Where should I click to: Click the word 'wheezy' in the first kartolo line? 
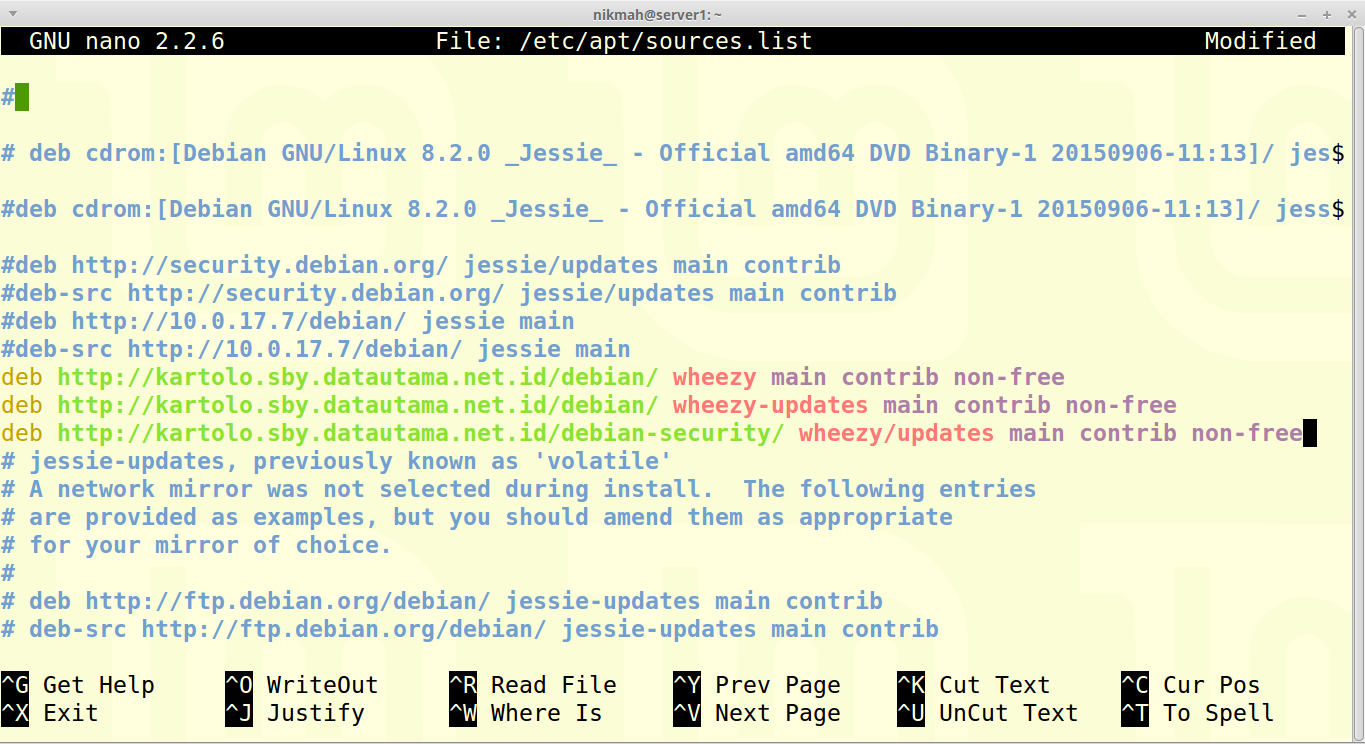coord(714,377)
